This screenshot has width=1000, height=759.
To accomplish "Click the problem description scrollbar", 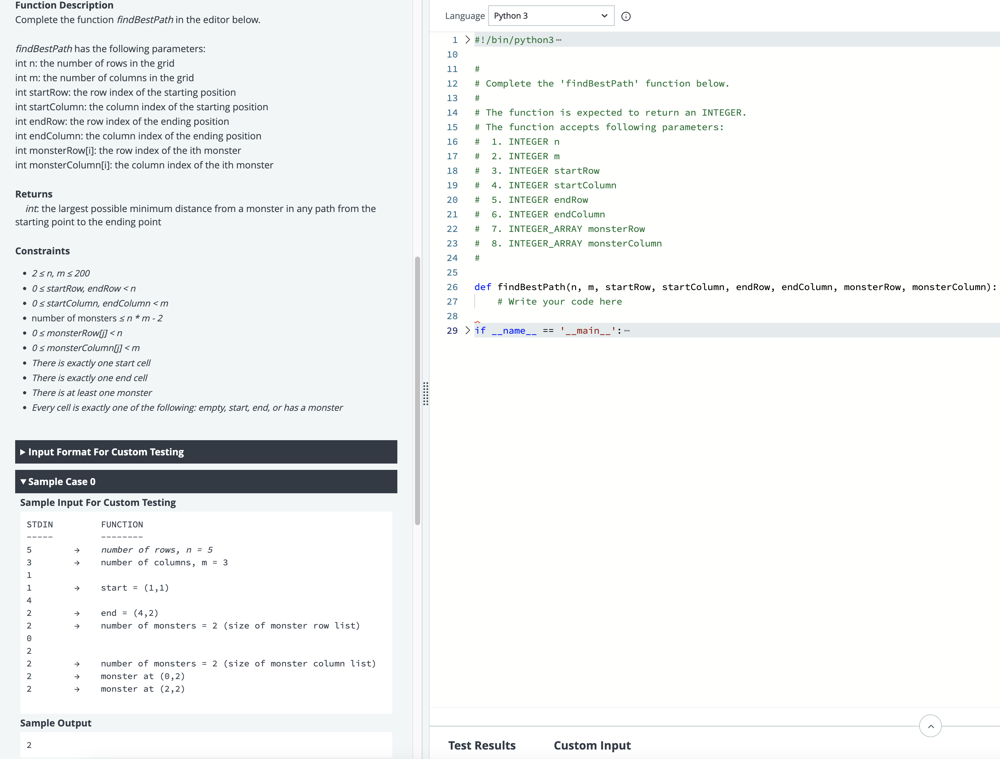I will [x=417, y=390].
